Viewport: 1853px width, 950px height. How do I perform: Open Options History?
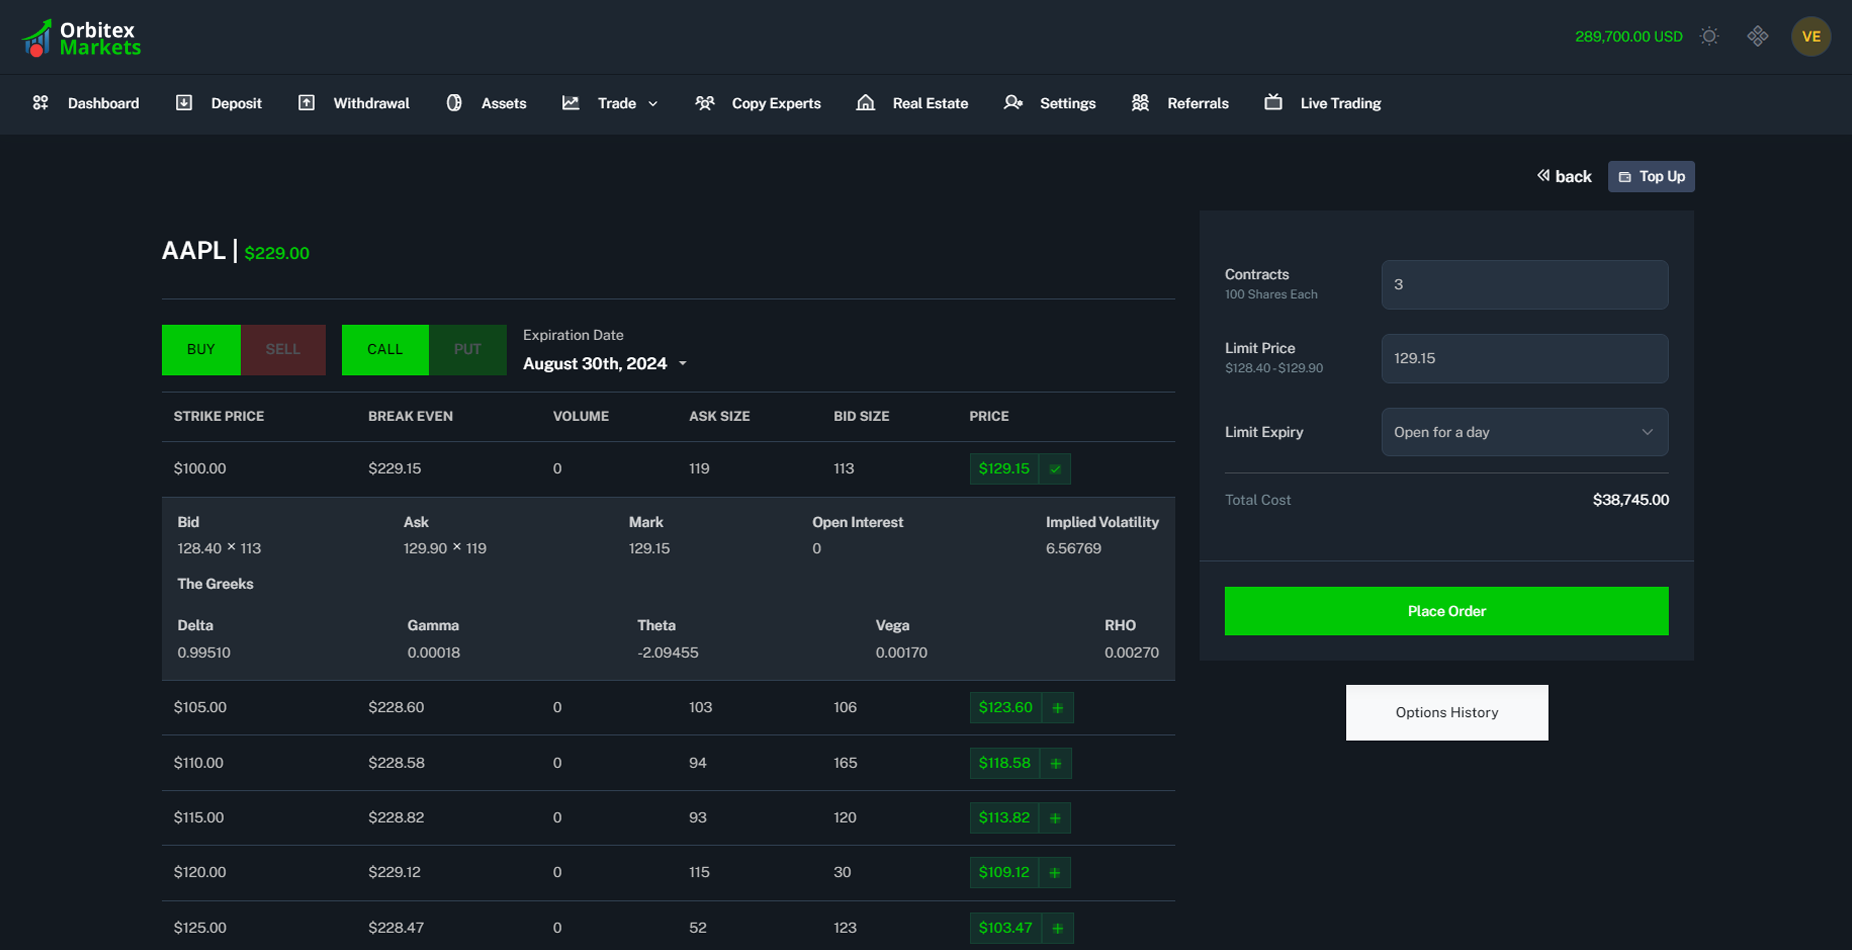(1446, 713)
